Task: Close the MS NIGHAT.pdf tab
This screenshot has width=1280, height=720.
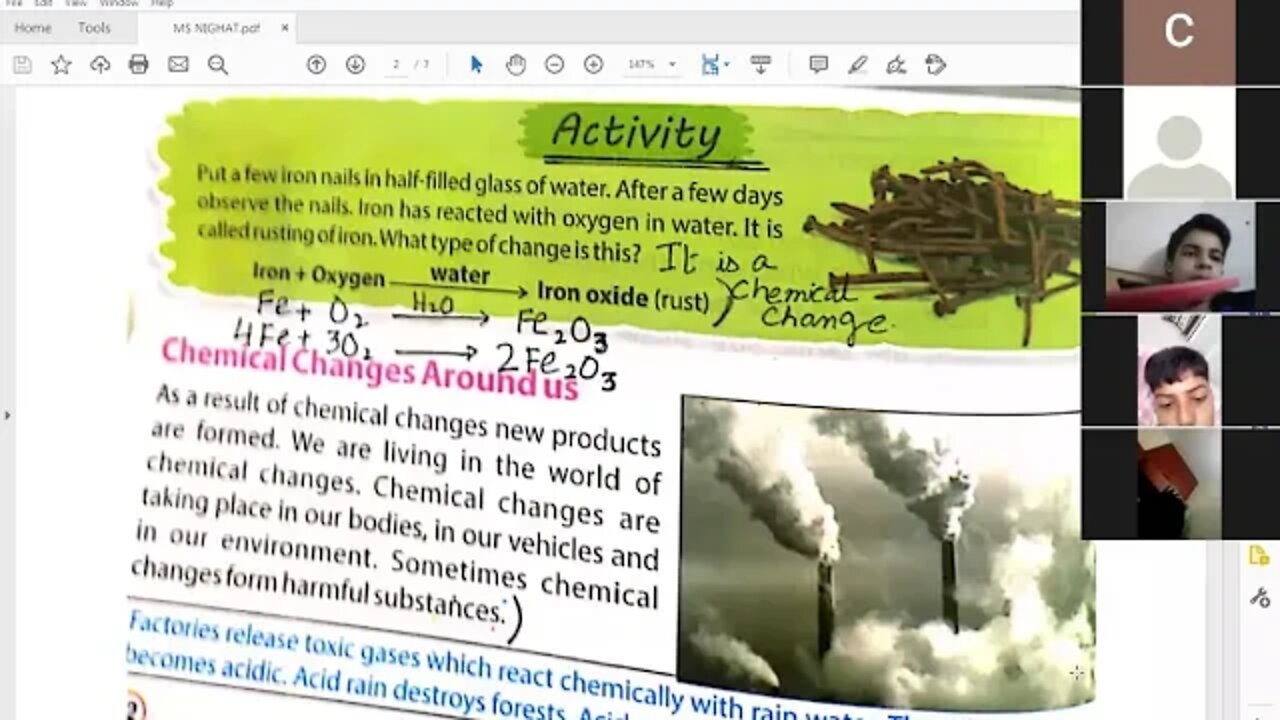Action: (284, 28)
